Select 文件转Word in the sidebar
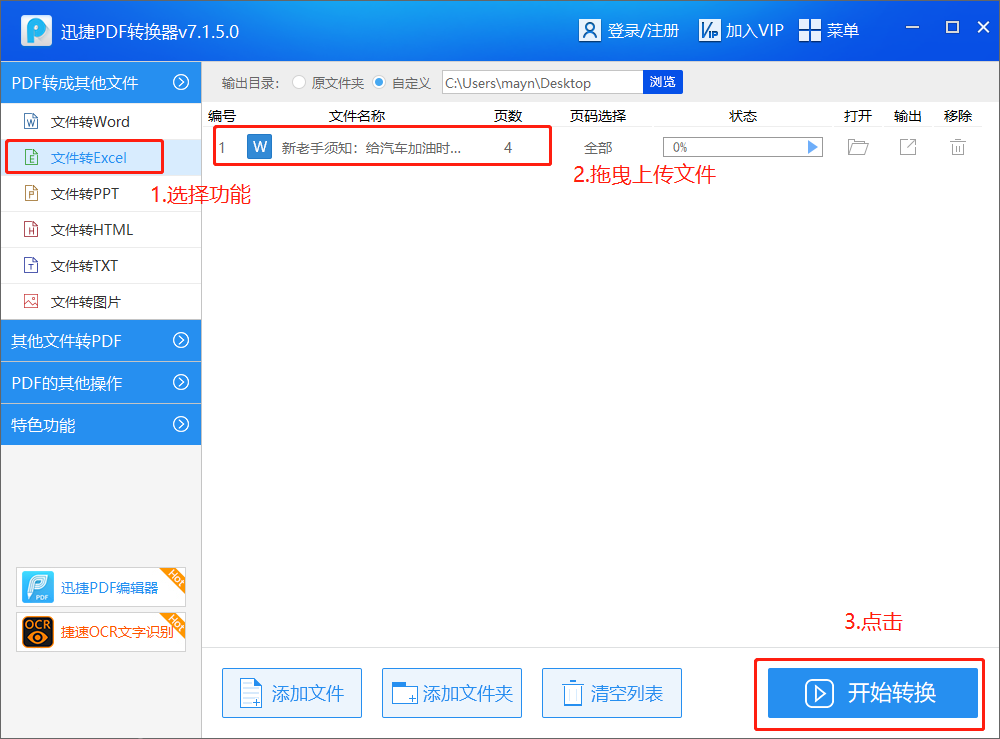 [x=101, y=121]
